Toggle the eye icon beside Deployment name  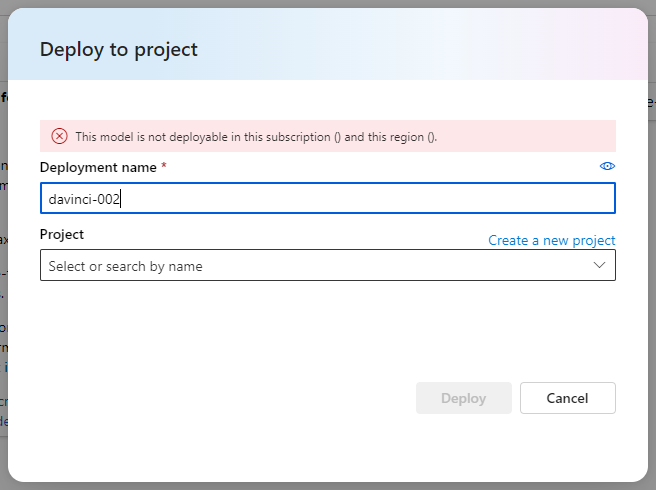click(x=607, y=166)
